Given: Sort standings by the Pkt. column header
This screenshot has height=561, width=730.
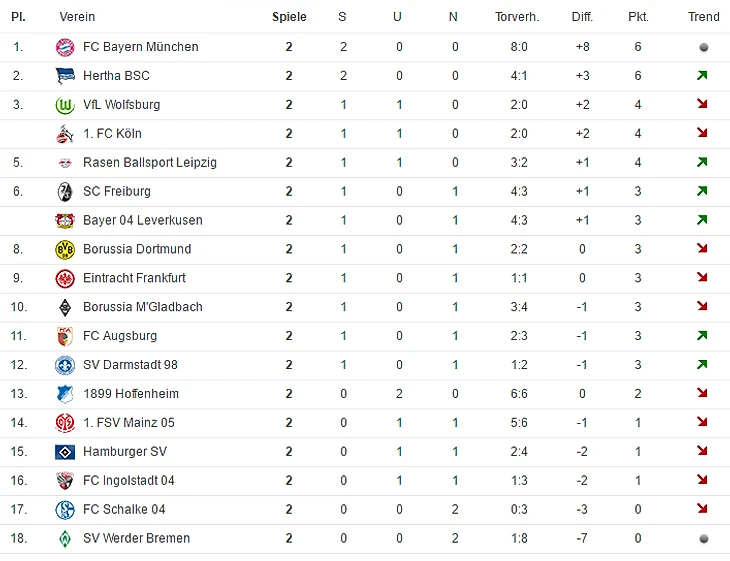Looking at the screenshot, I should 638,17.
